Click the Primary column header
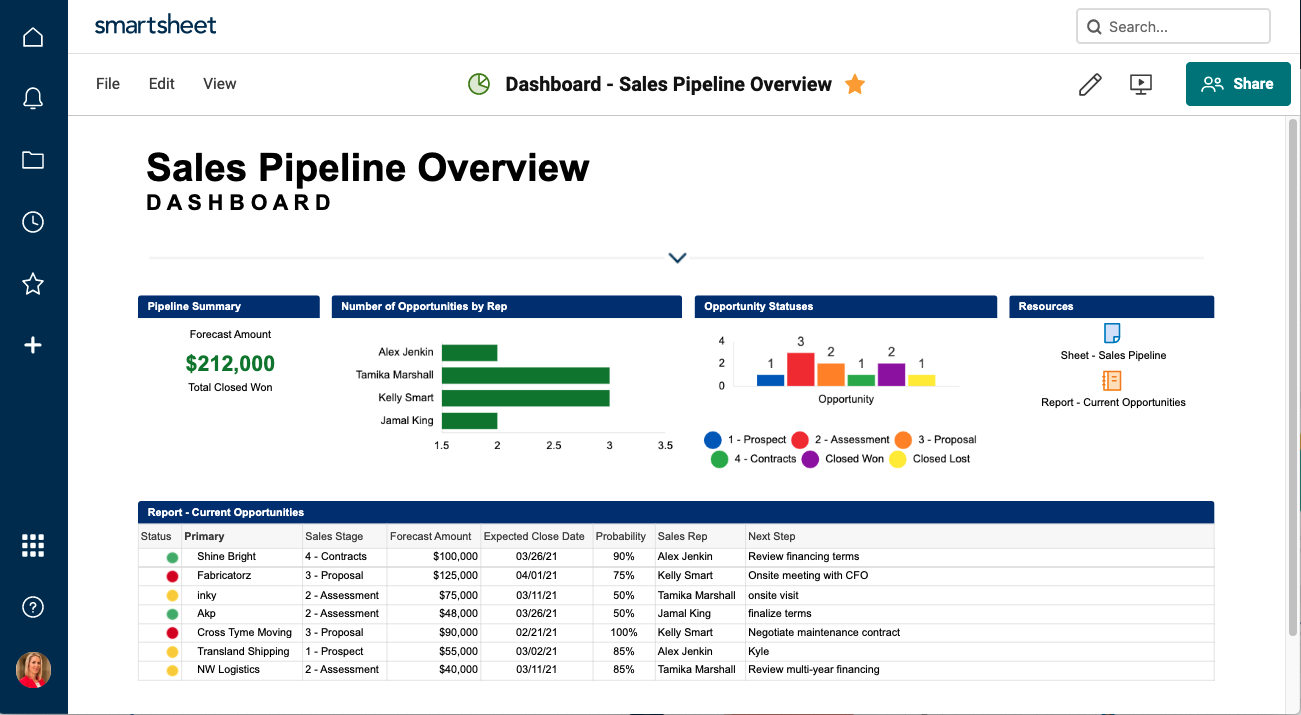This screenshot has width=1301, height=715. click(242, 537)
